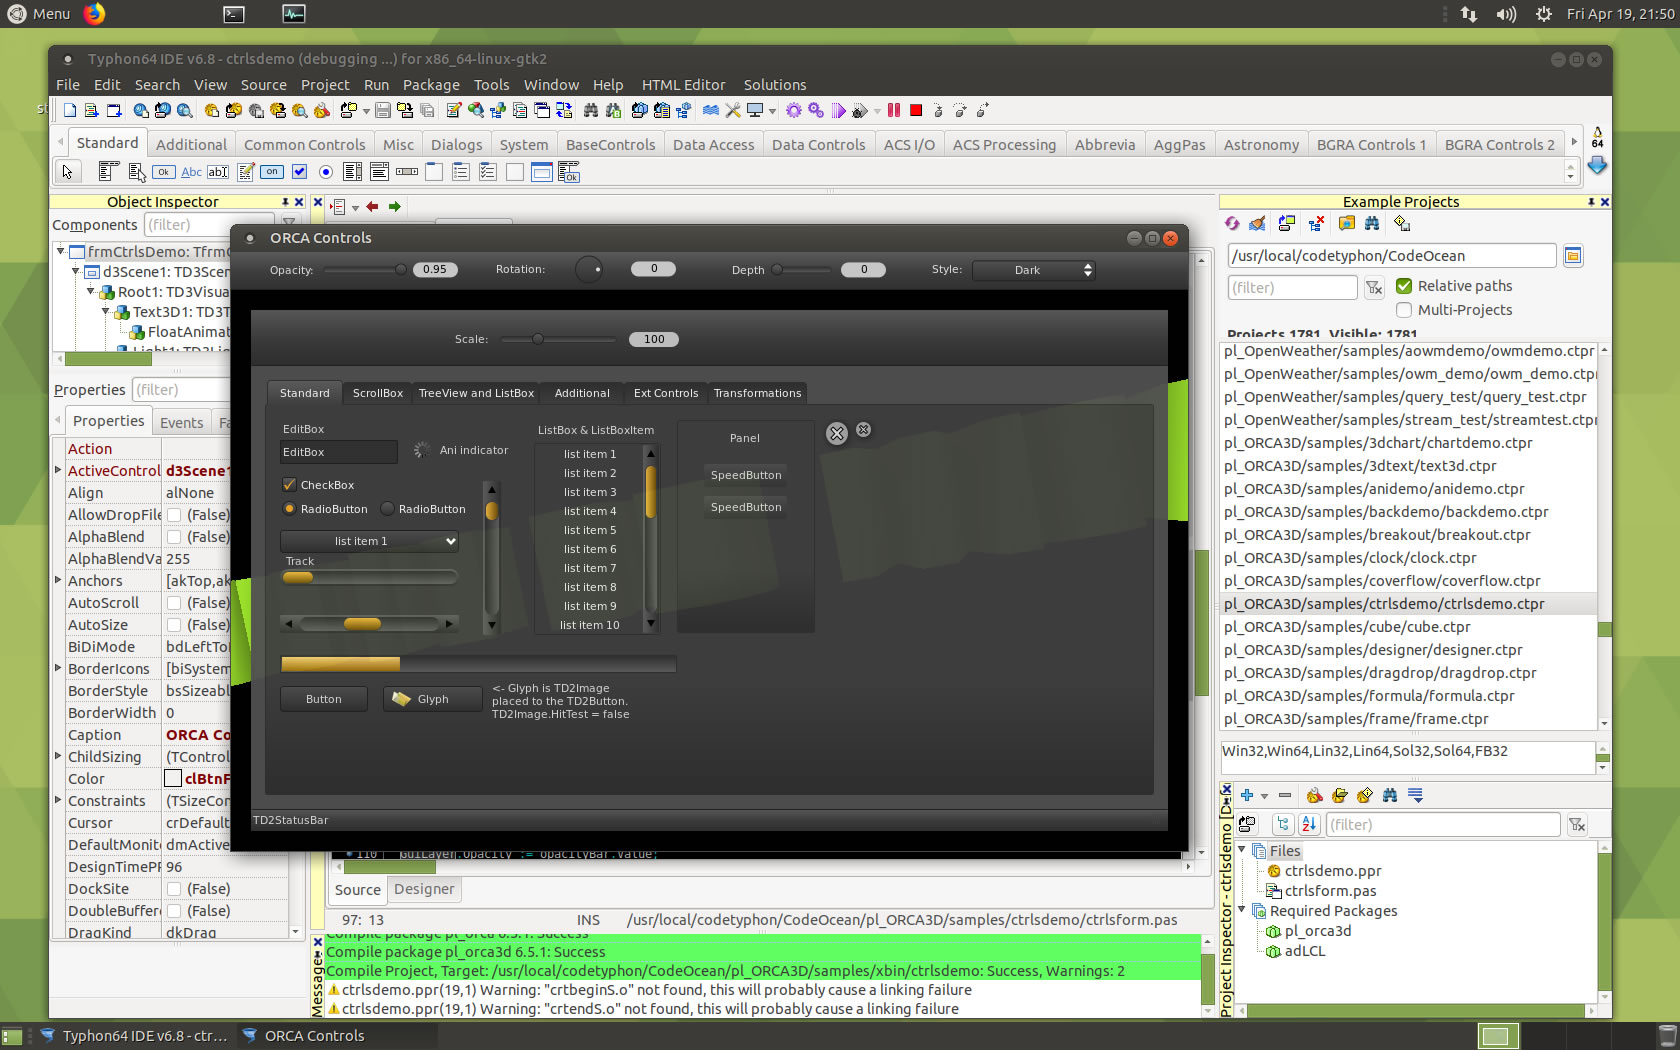Click the Glyph button

431,699
